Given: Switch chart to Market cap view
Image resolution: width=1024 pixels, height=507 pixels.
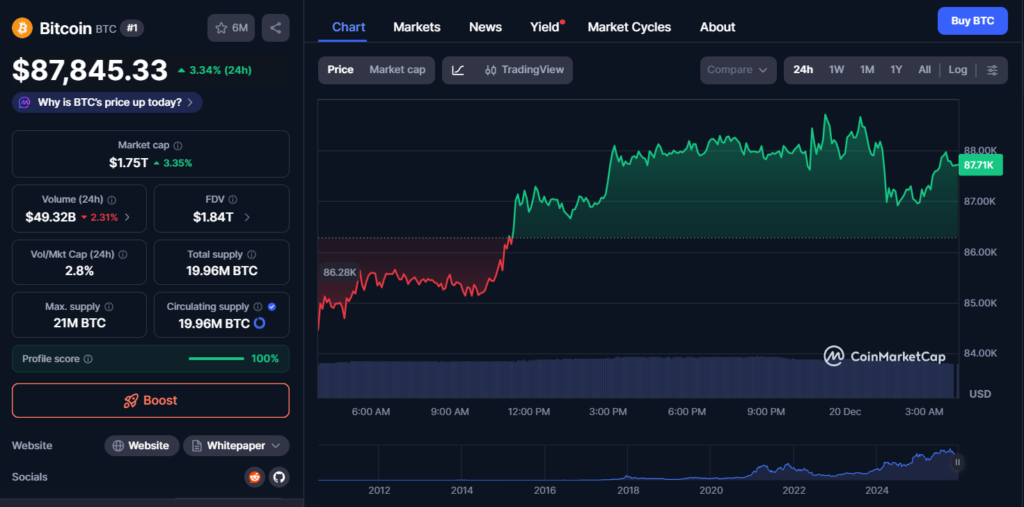Looking at the screenshot, I should 397,70.
